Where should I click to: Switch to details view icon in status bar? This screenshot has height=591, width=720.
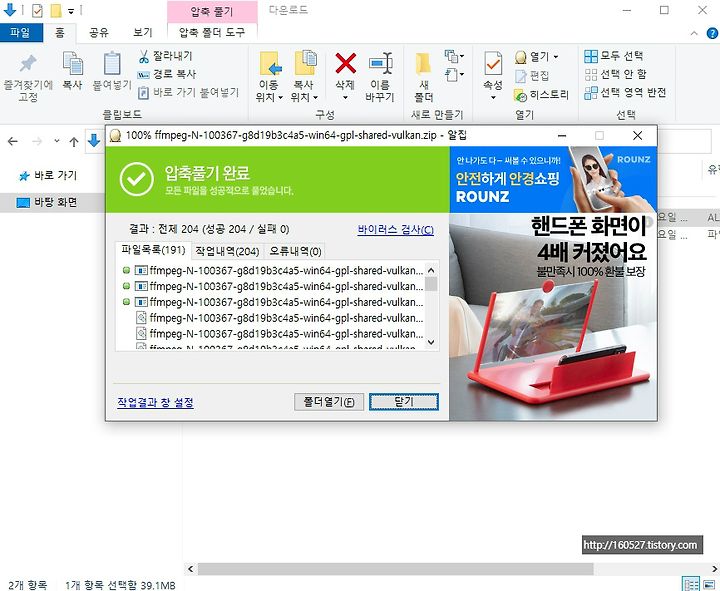[691, 584]
